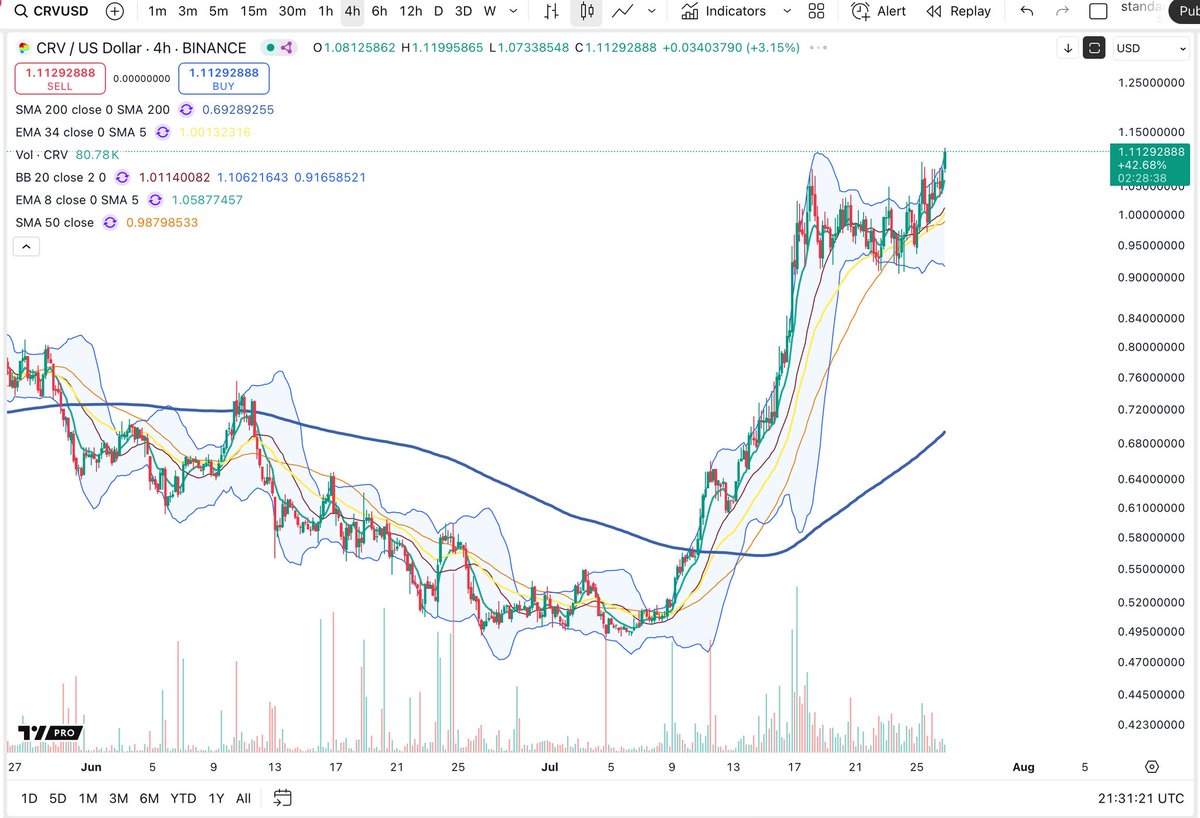
Task: Click the SELL price button
Action: pyautogui.click(x=59, y=78)
